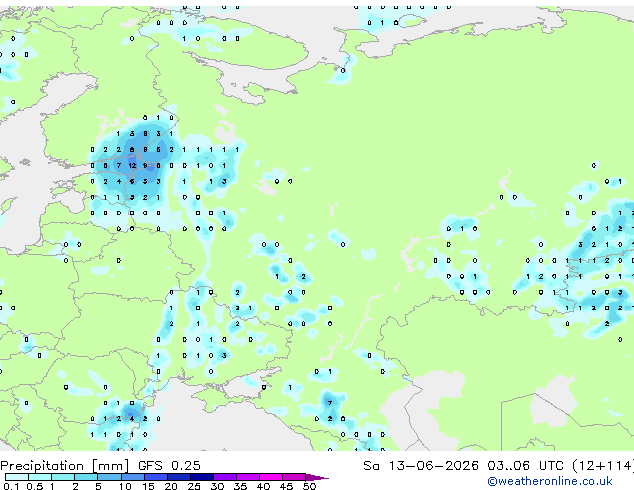
Task: Click the '0.1' legend scale label
Action: [11, 486]
